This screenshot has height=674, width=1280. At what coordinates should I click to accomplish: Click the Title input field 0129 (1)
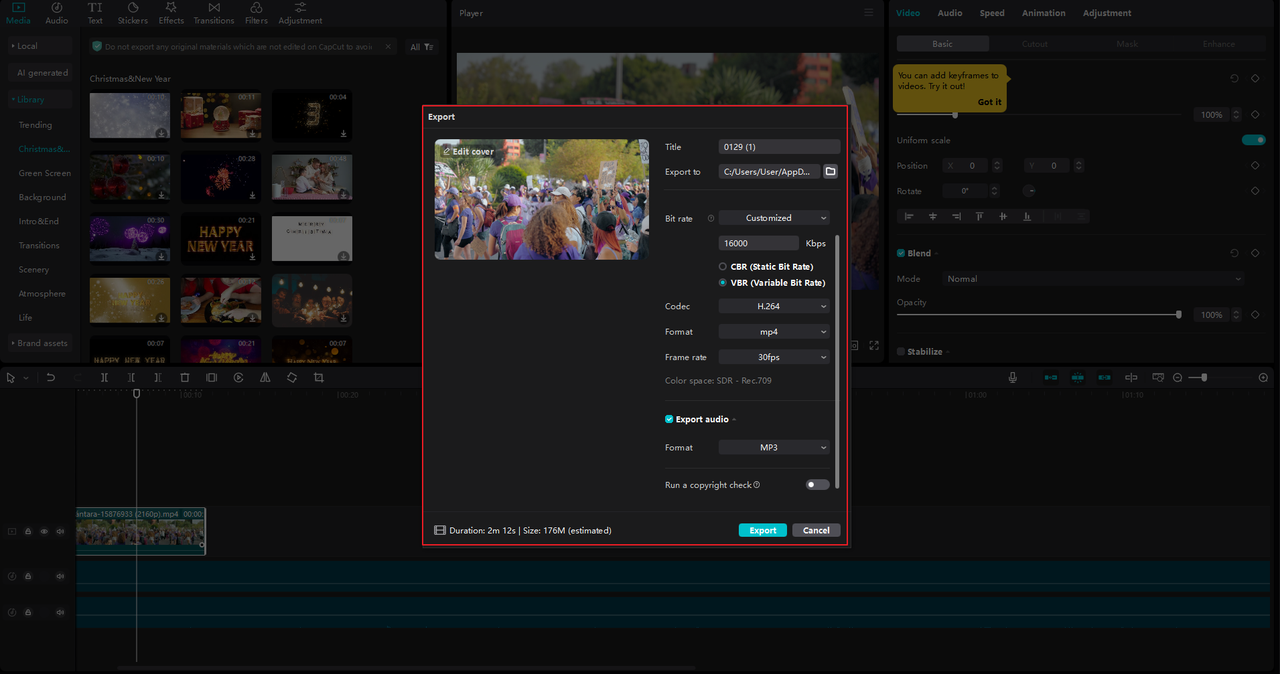(779, 147)
